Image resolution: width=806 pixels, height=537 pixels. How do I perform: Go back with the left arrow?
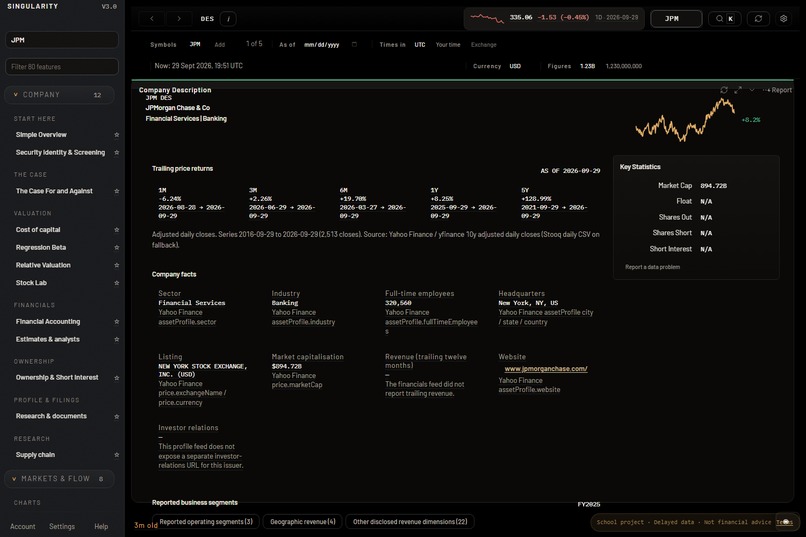(152, 18)
